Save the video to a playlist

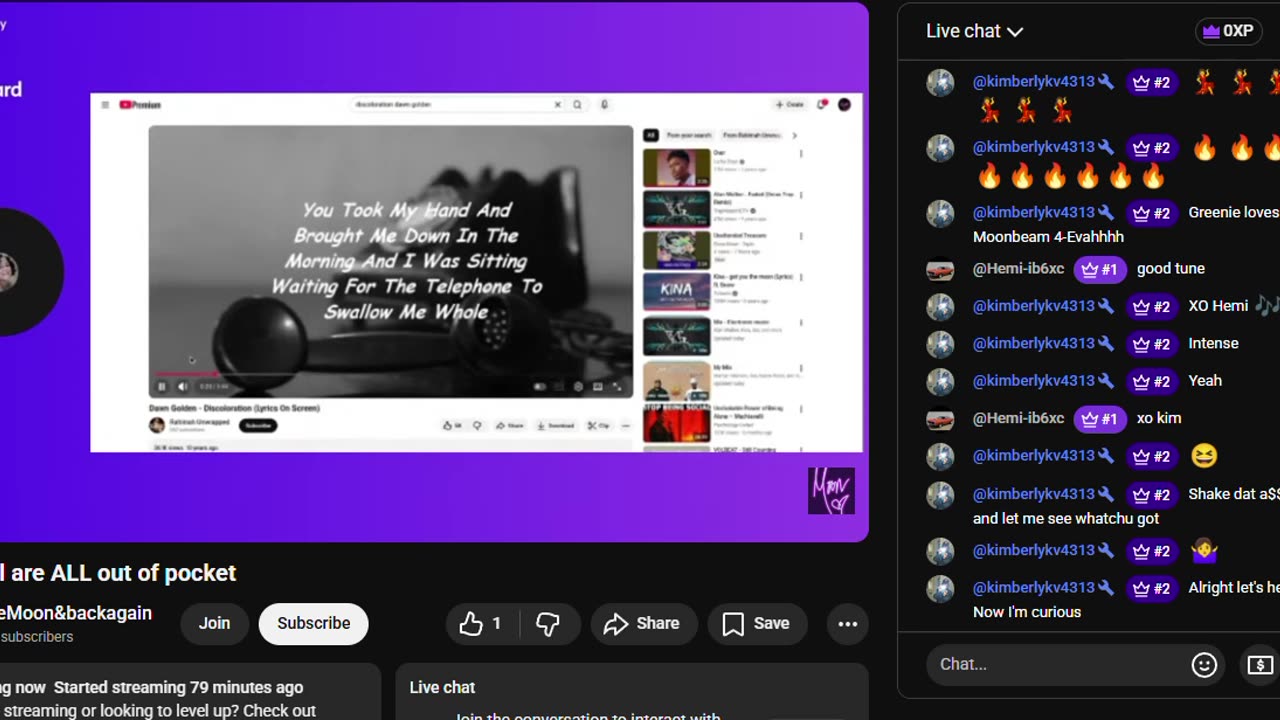(x=757, y=624)
